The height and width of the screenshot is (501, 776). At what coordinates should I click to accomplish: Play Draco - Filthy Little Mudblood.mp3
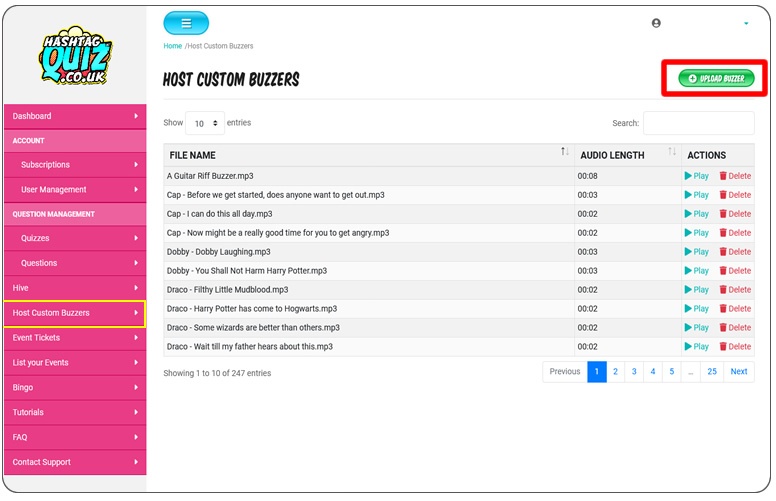[696, 290]
